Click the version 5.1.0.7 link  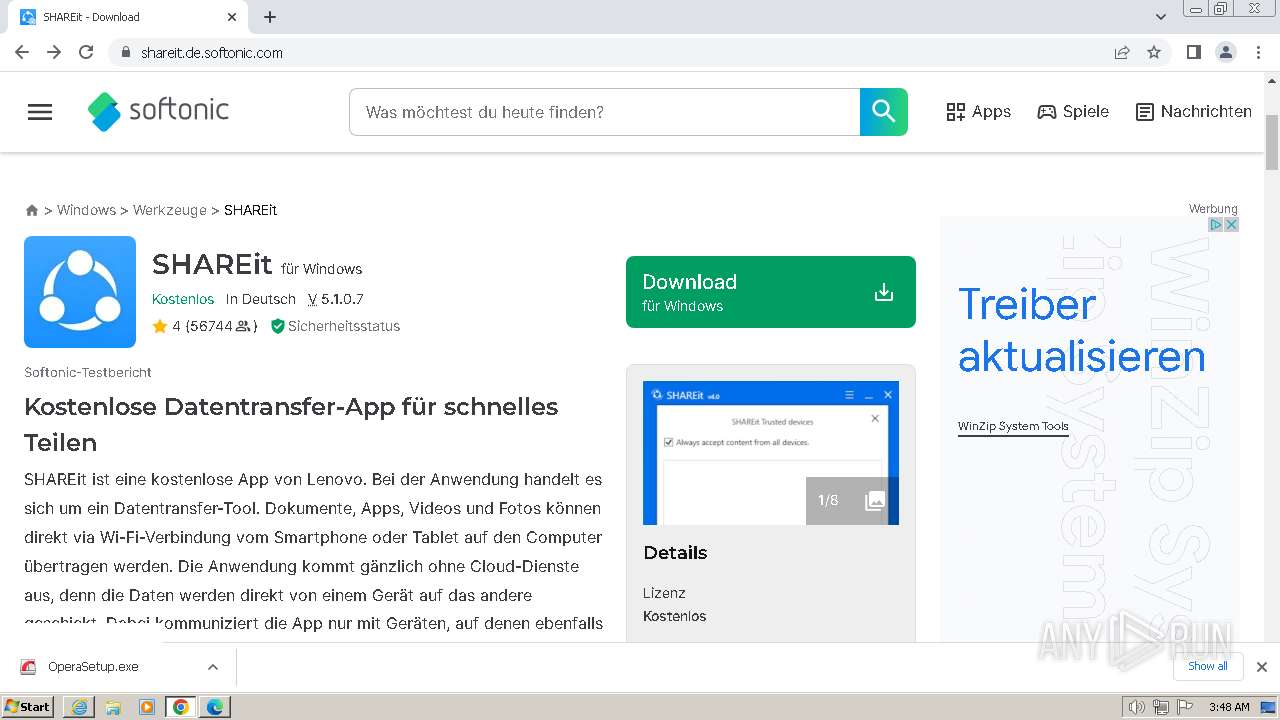click(x=336, y=299)
